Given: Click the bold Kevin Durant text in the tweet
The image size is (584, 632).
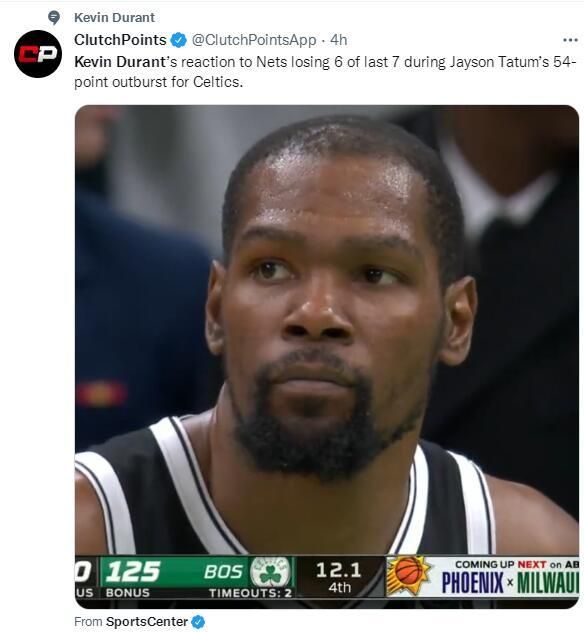Looking at the screenshot, I should tap(120, 62).
